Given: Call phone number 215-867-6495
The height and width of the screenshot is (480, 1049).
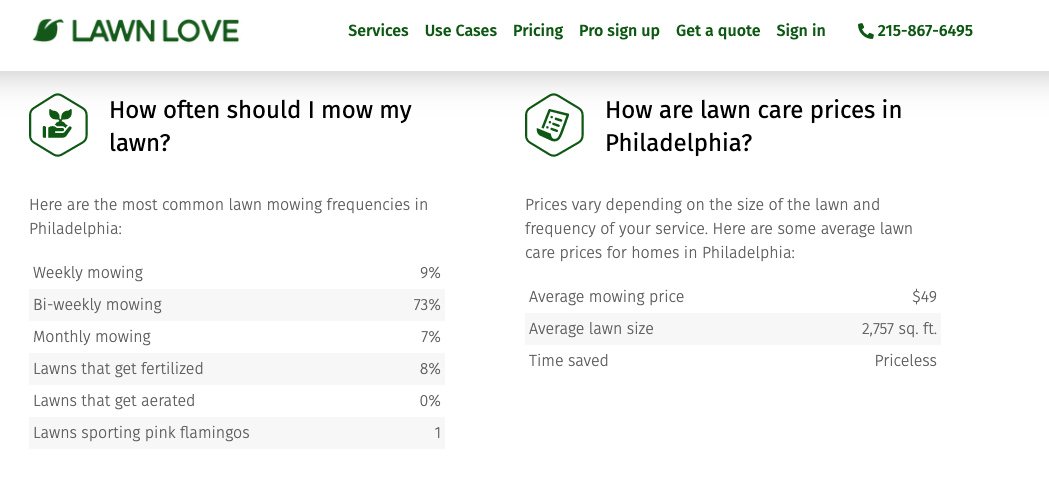Looking at the screenshot, I should pos(925,31).
